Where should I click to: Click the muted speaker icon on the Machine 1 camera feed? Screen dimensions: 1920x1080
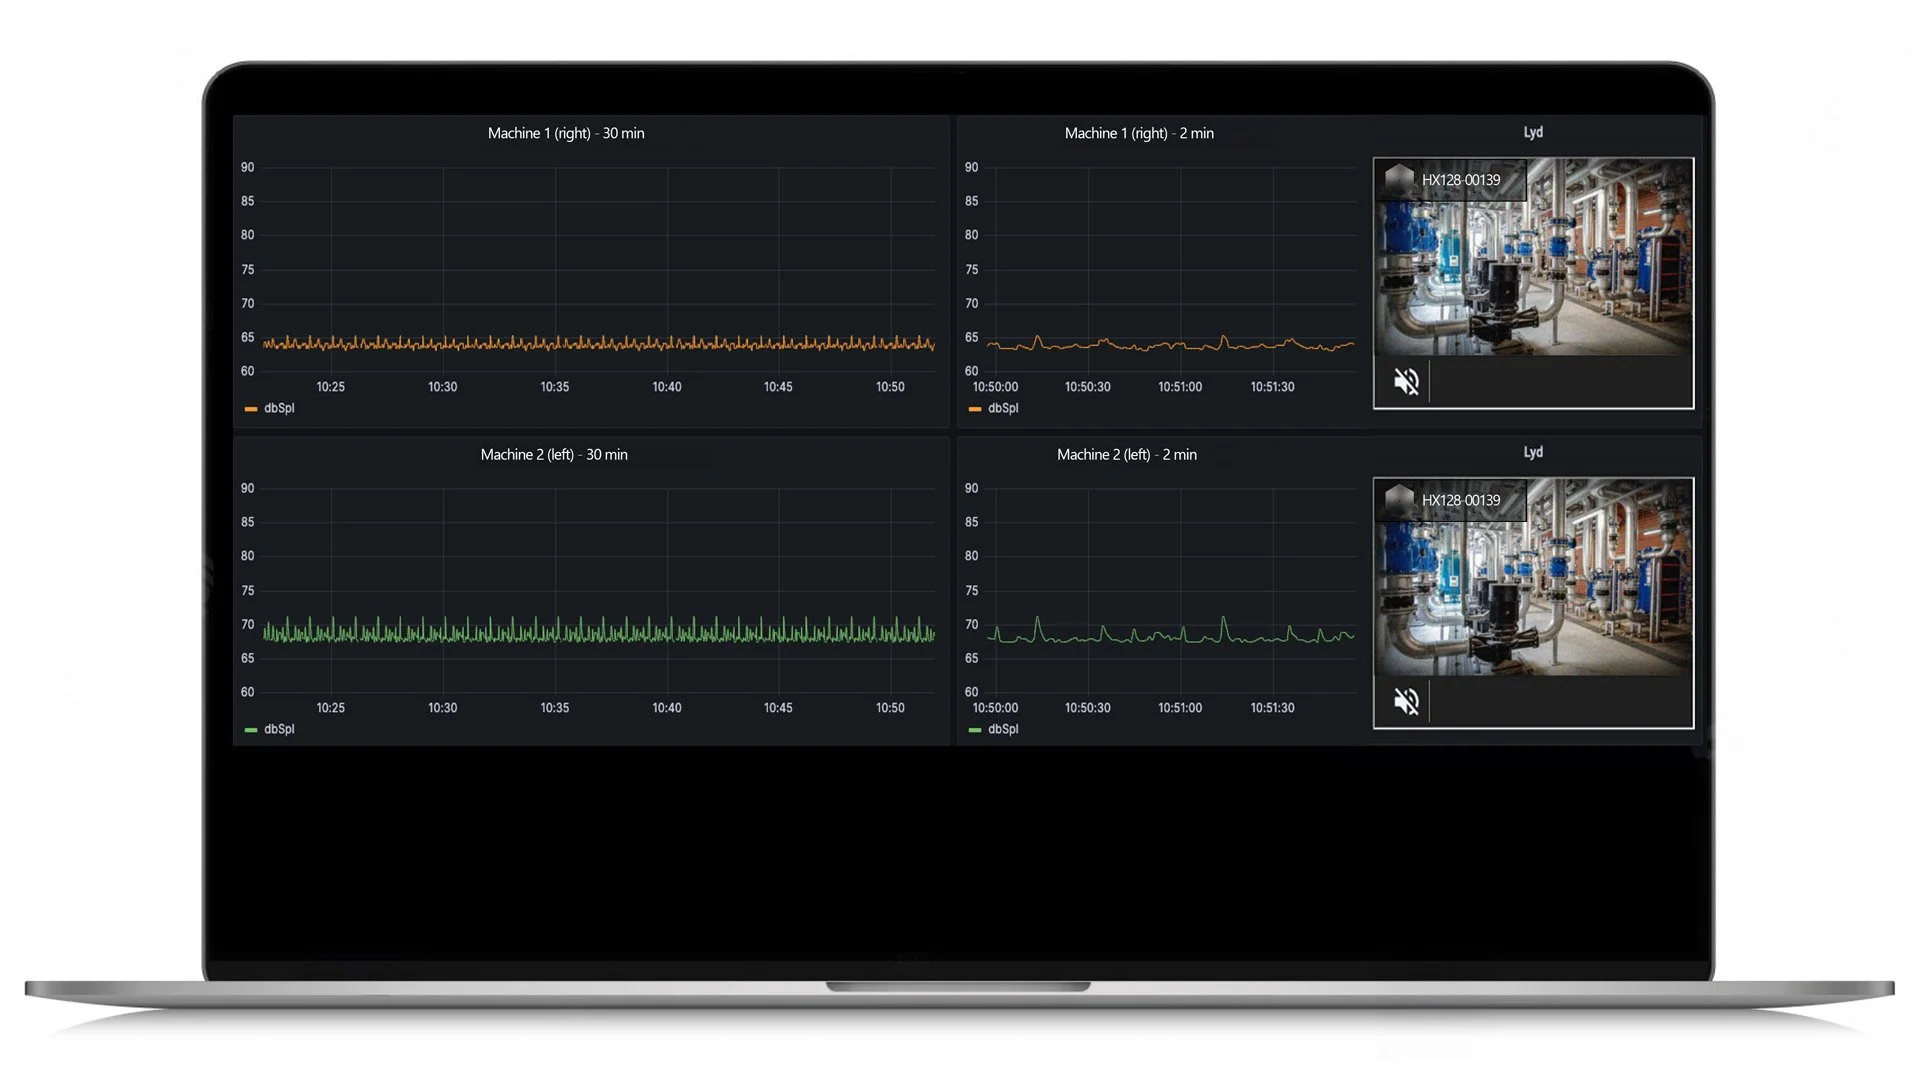tap(1406, 381)
